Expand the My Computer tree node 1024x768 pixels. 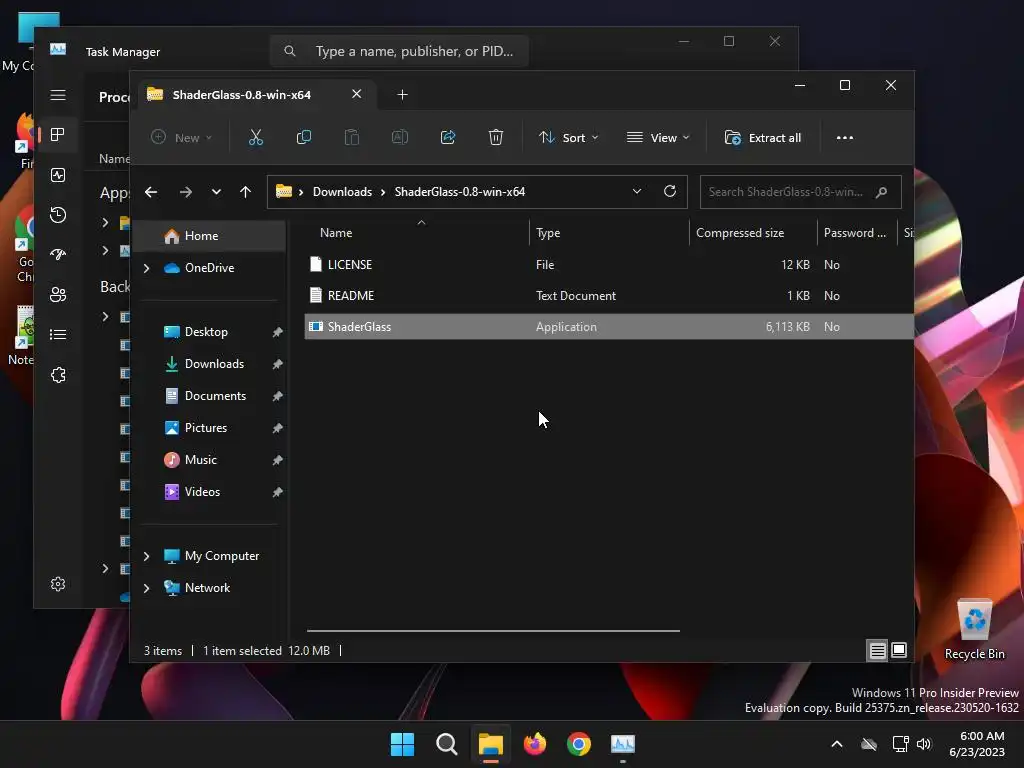point(147,556)
